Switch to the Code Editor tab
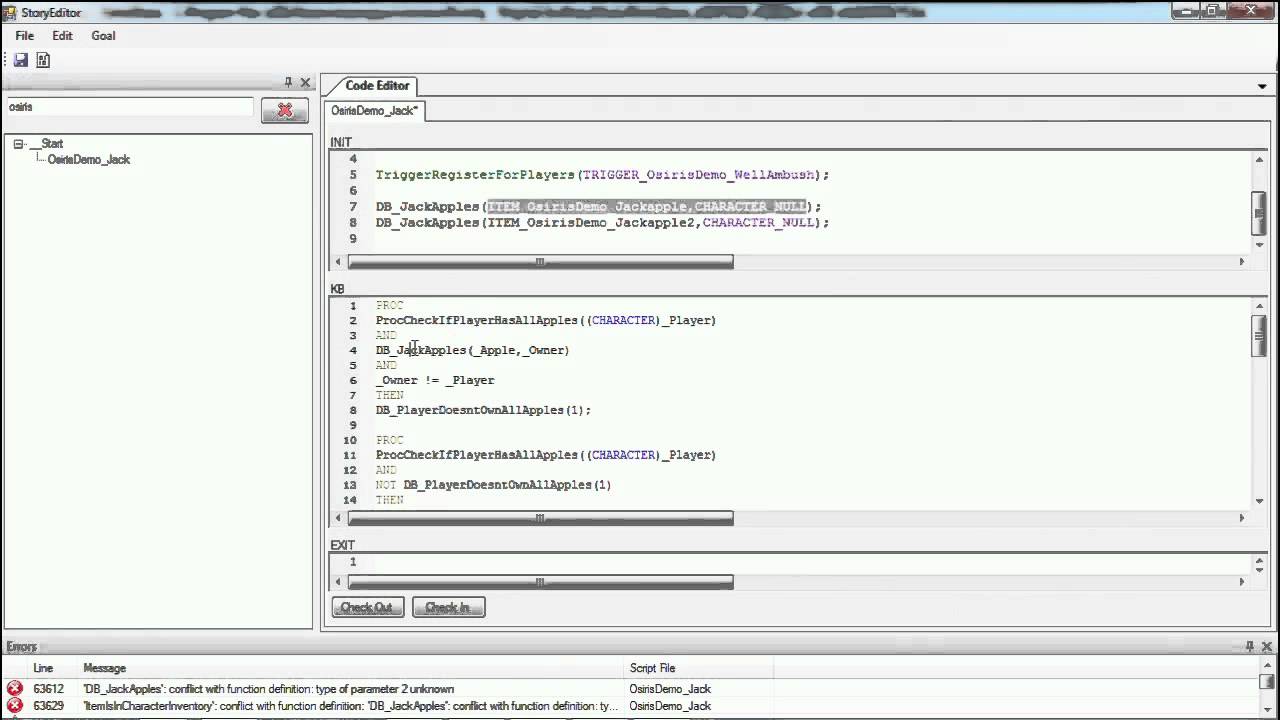 [x=377, y=86]
